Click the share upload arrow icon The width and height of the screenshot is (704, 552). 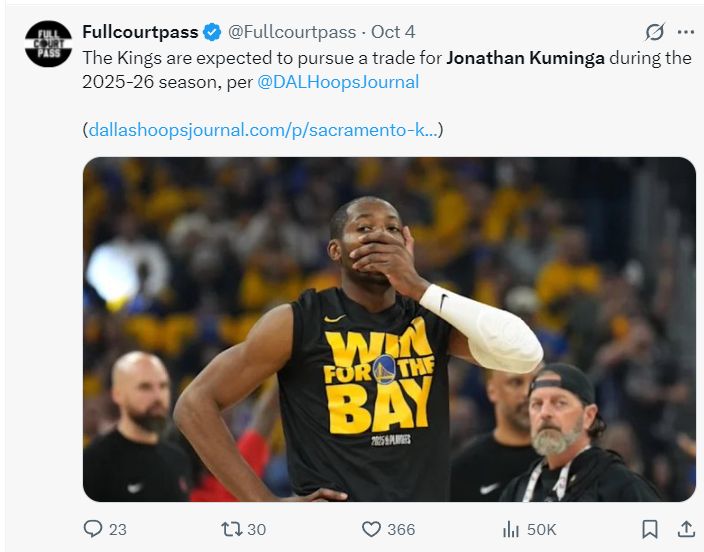(x=686, y=528)
